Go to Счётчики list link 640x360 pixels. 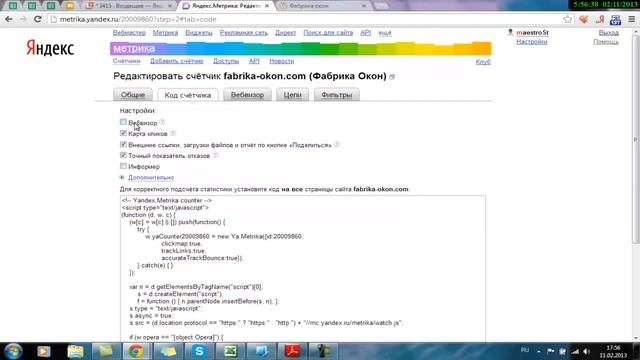(127, 61)
